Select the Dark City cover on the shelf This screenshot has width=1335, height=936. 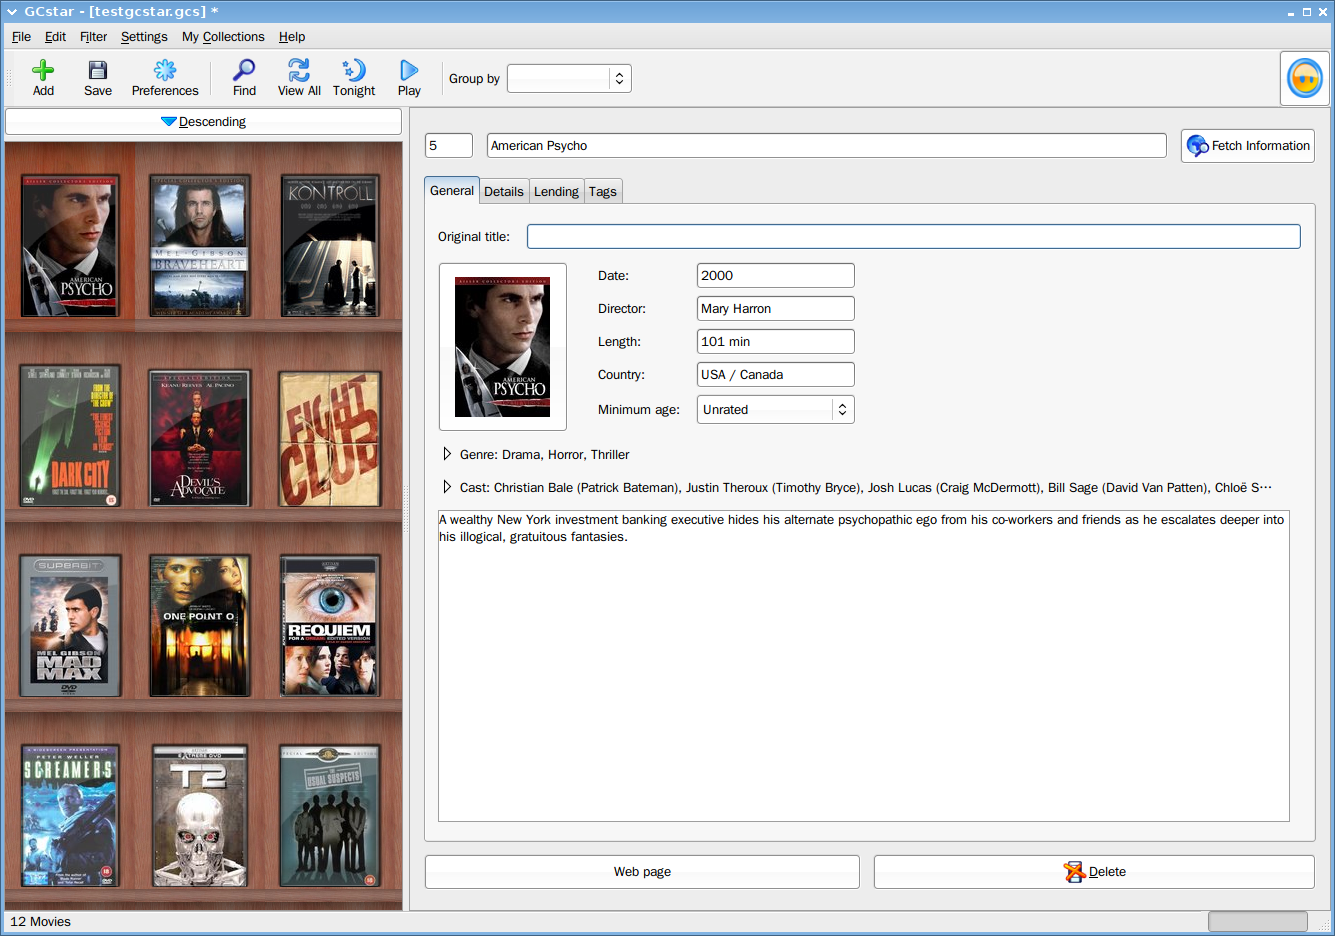coord(70,436)
